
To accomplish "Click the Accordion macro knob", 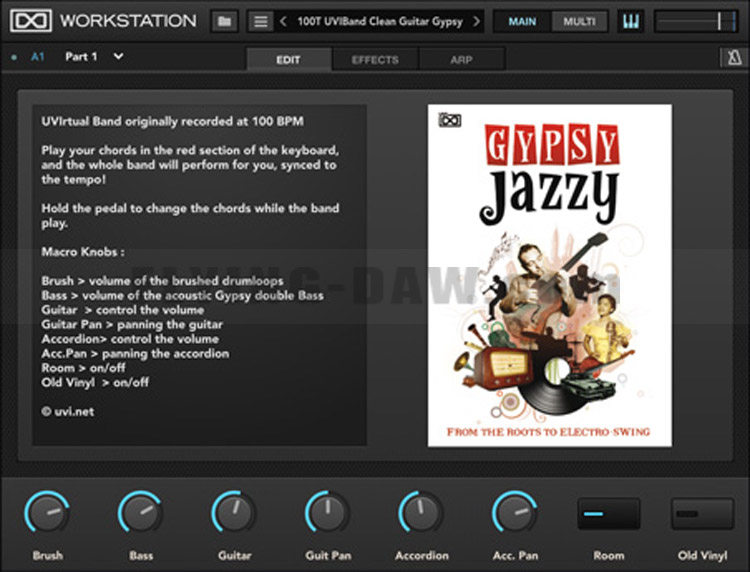I will (421, 513).
